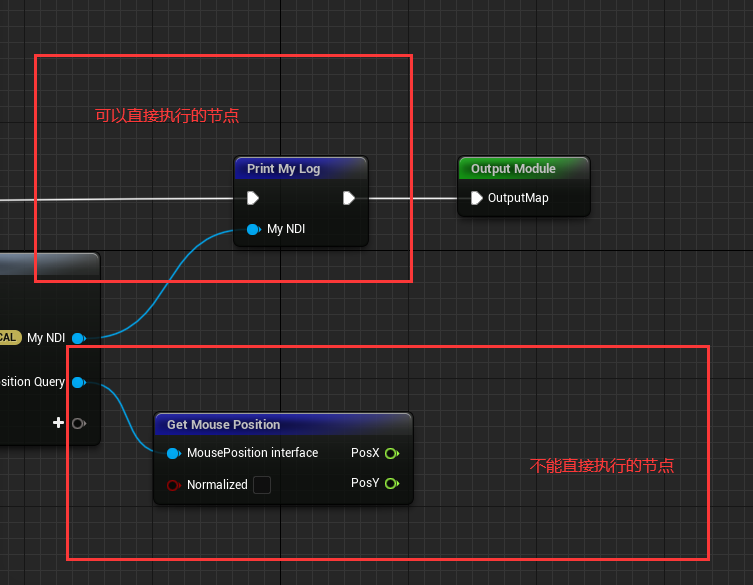Select My NDI input pin on Print My Log
This screenshot has width=753, height=585.
click(253, 229)
